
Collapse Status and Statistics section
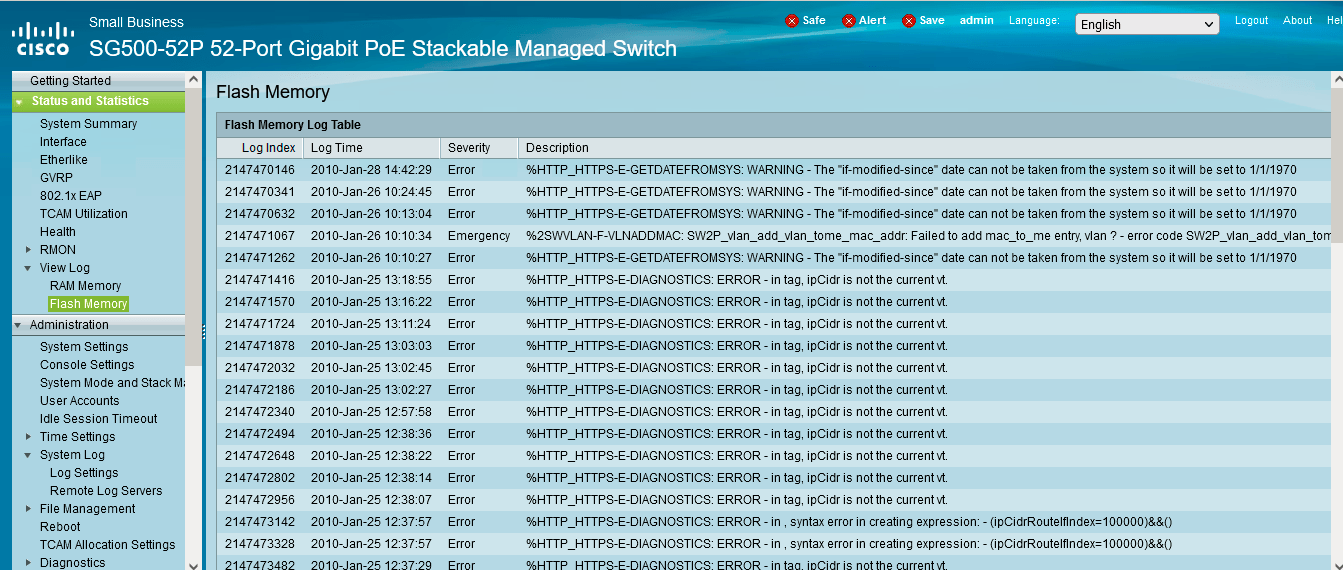18,102
